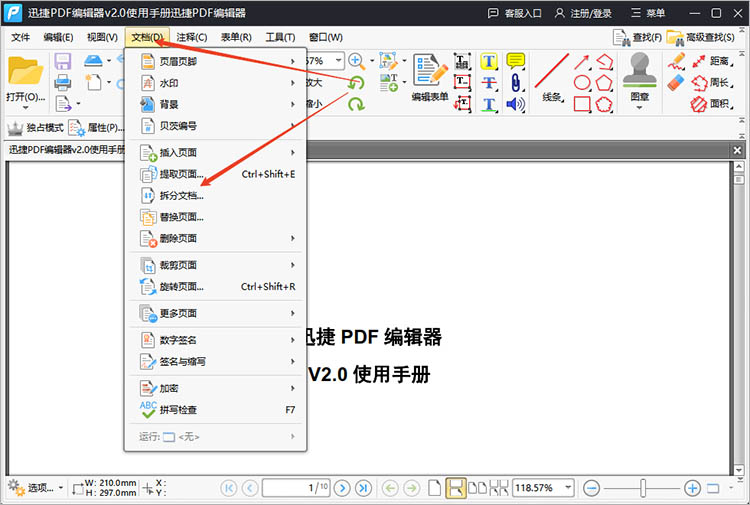Select the Area measuring tool

712,104
